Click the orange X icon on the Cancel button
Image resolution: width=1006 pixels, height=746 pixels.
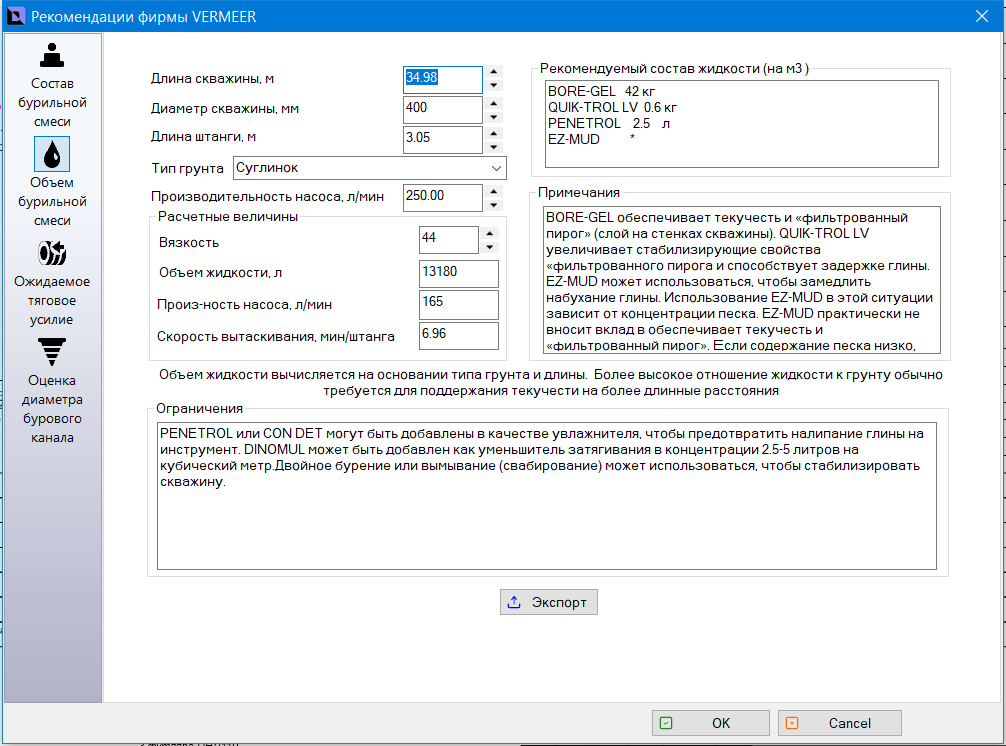coord(792,723)
